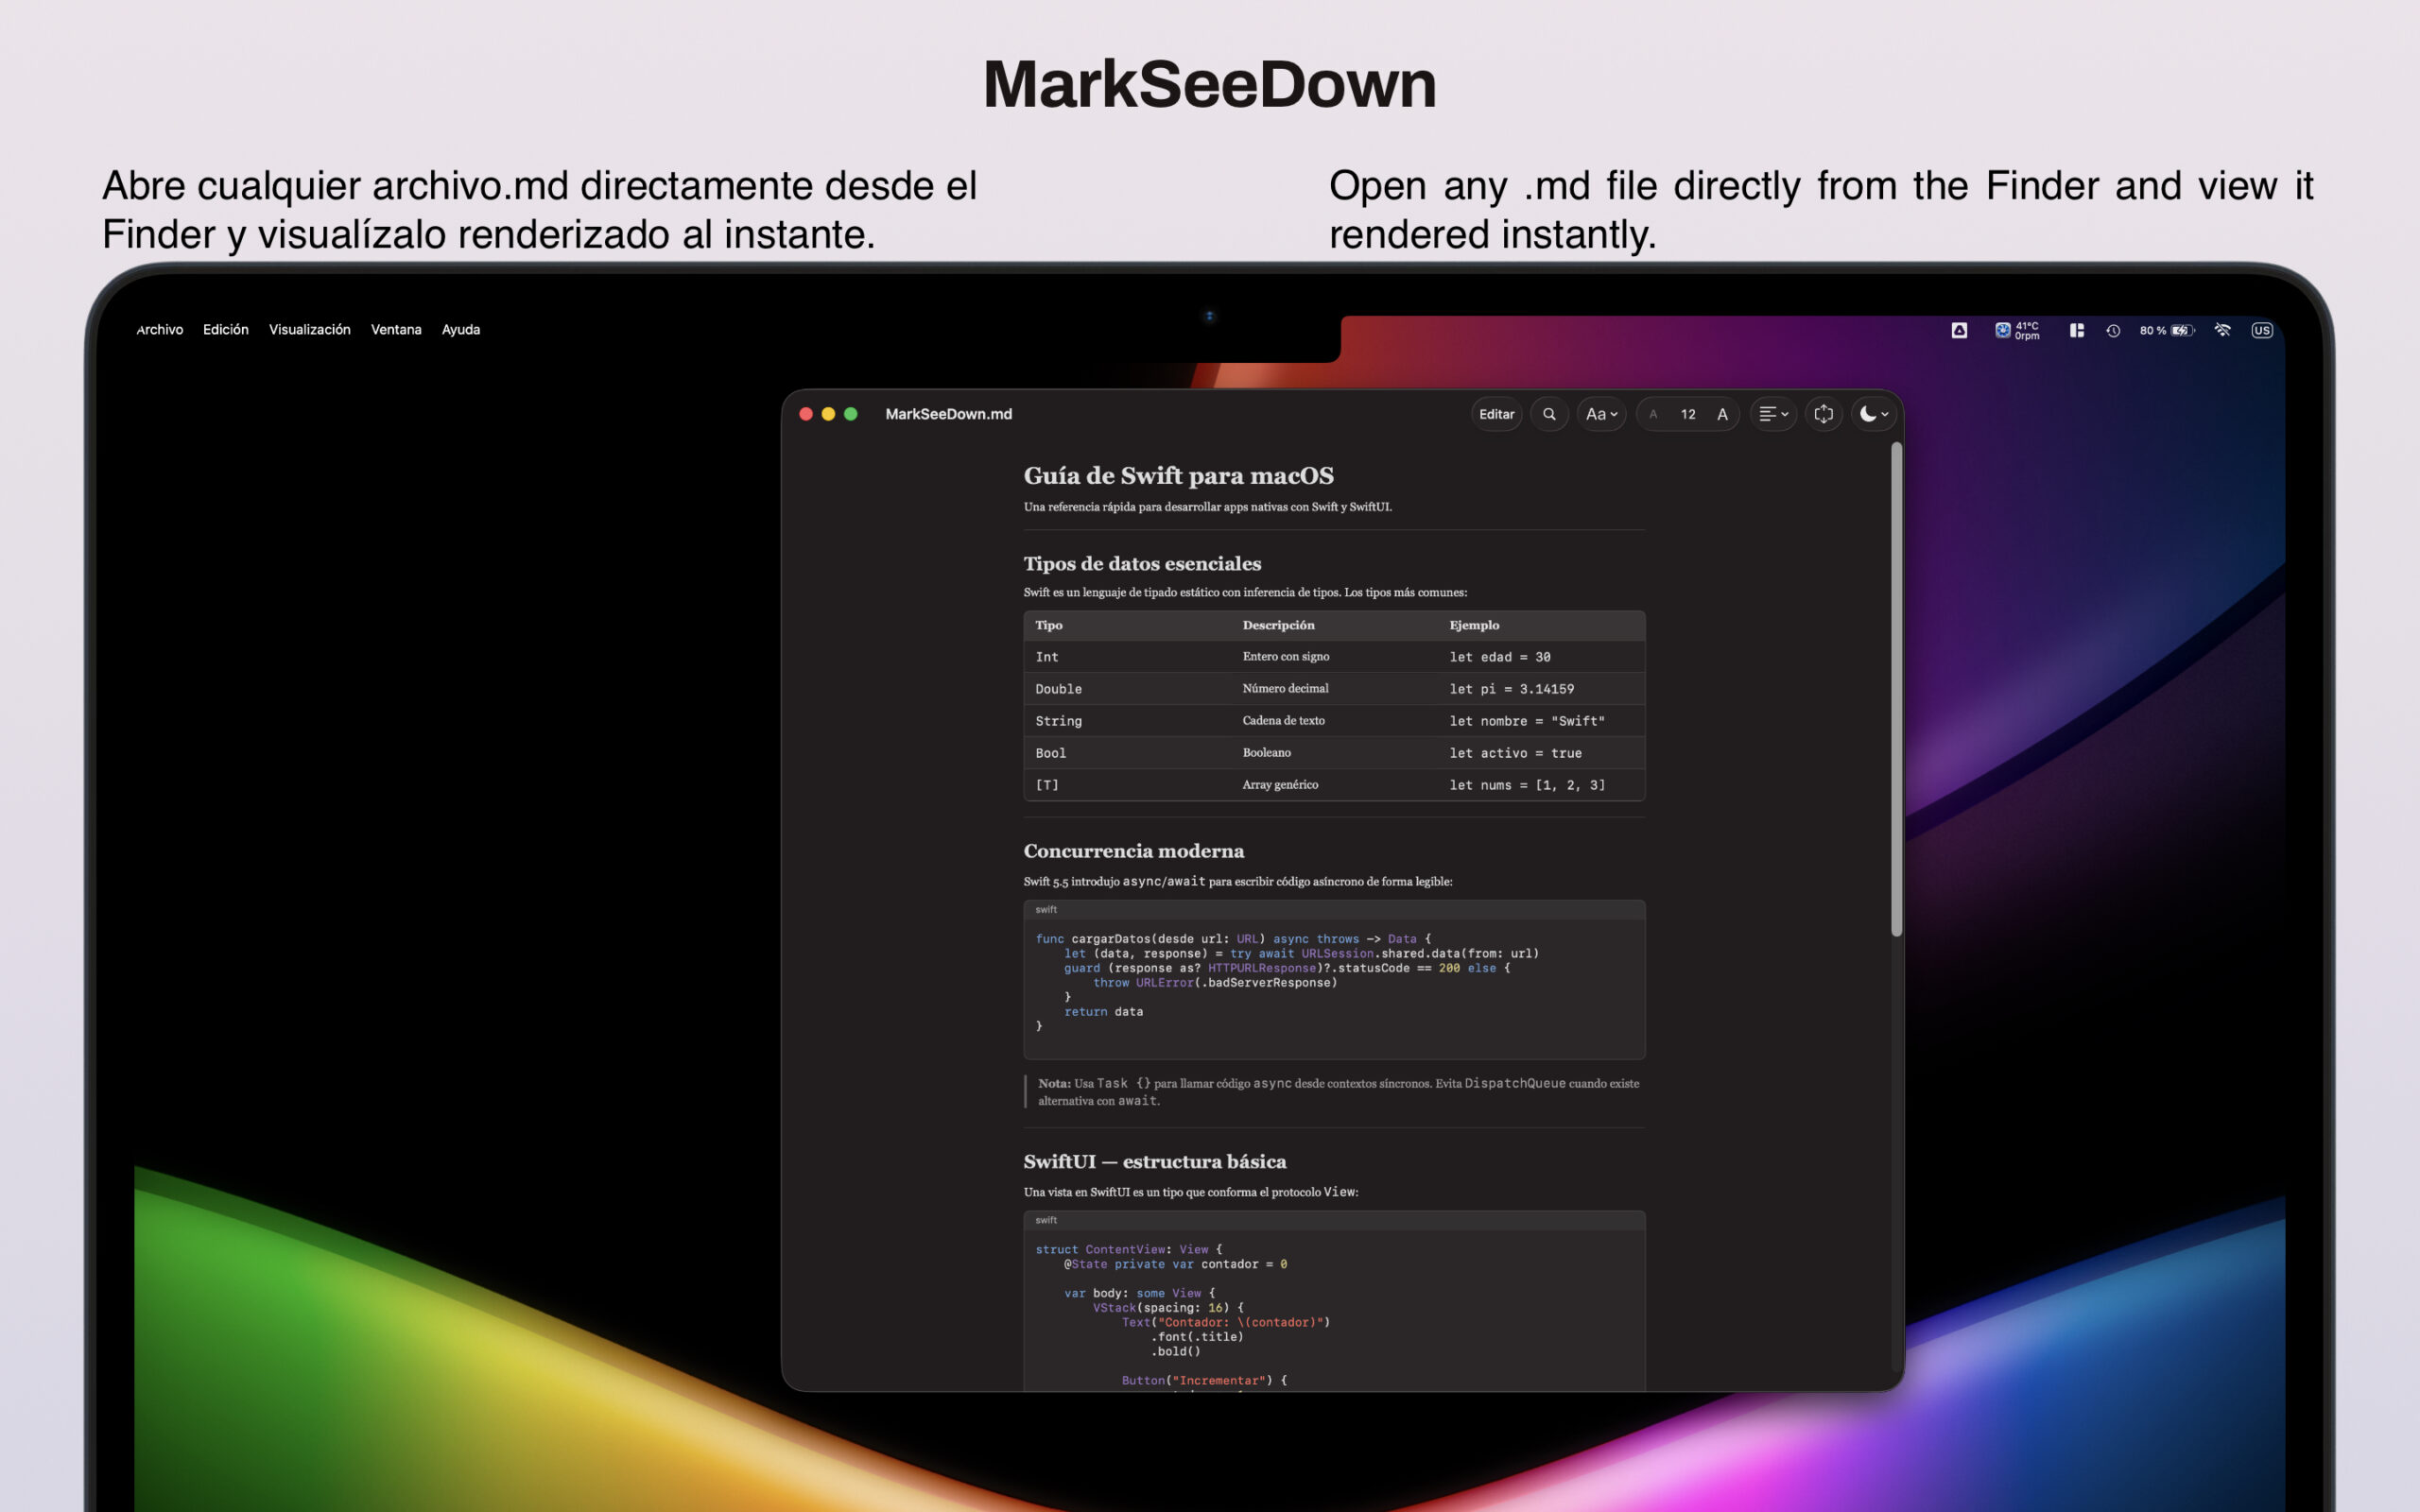Click the heading "Tipos de datos esenciales"
The image size is (2420, 1512).
[x=1142, y=564]
